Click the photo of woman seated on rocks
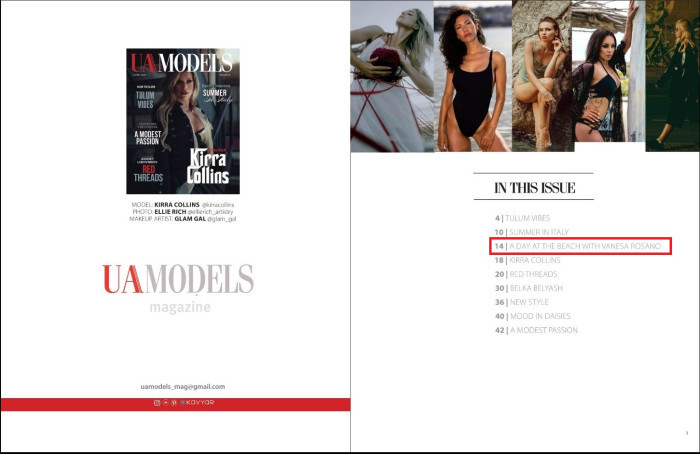 tap(542, 76)
